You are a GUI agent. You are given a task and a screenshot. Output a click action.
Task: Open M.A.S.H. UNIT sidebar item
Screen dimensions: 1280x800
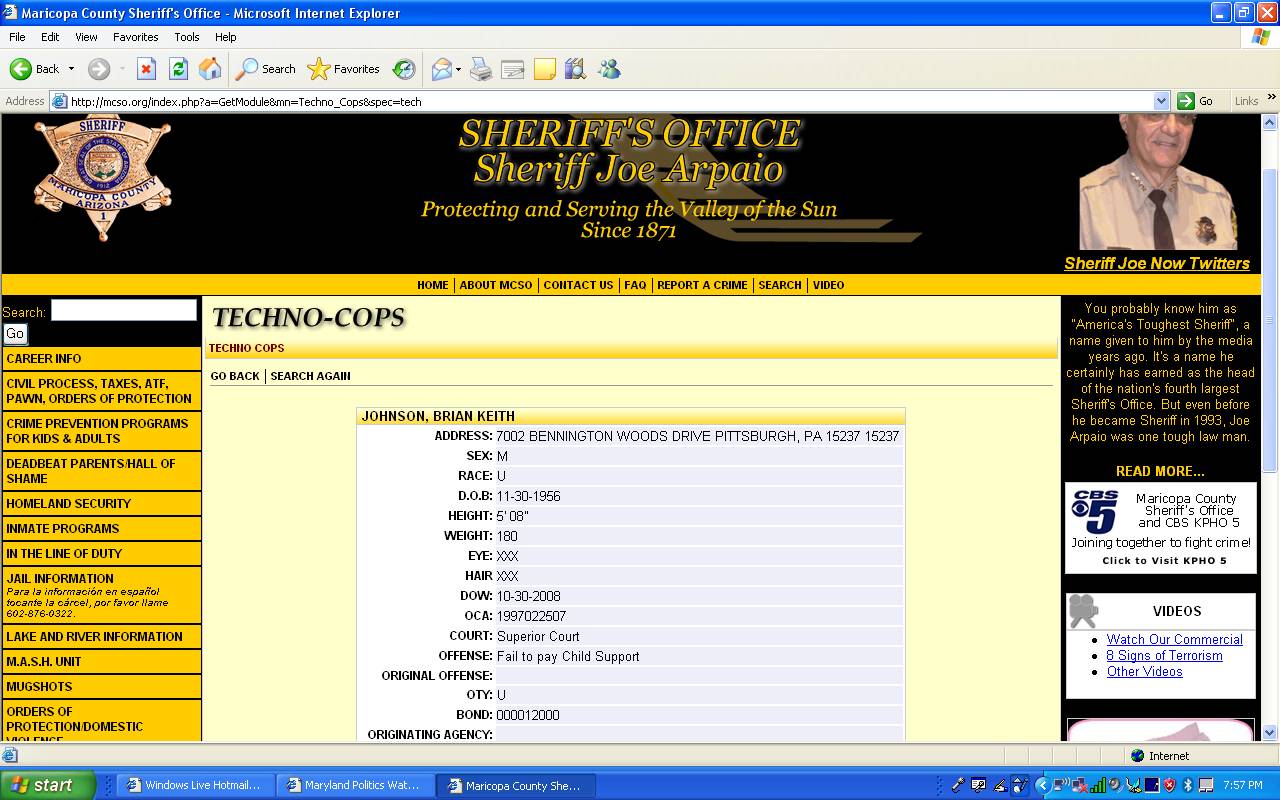[102, 661]
